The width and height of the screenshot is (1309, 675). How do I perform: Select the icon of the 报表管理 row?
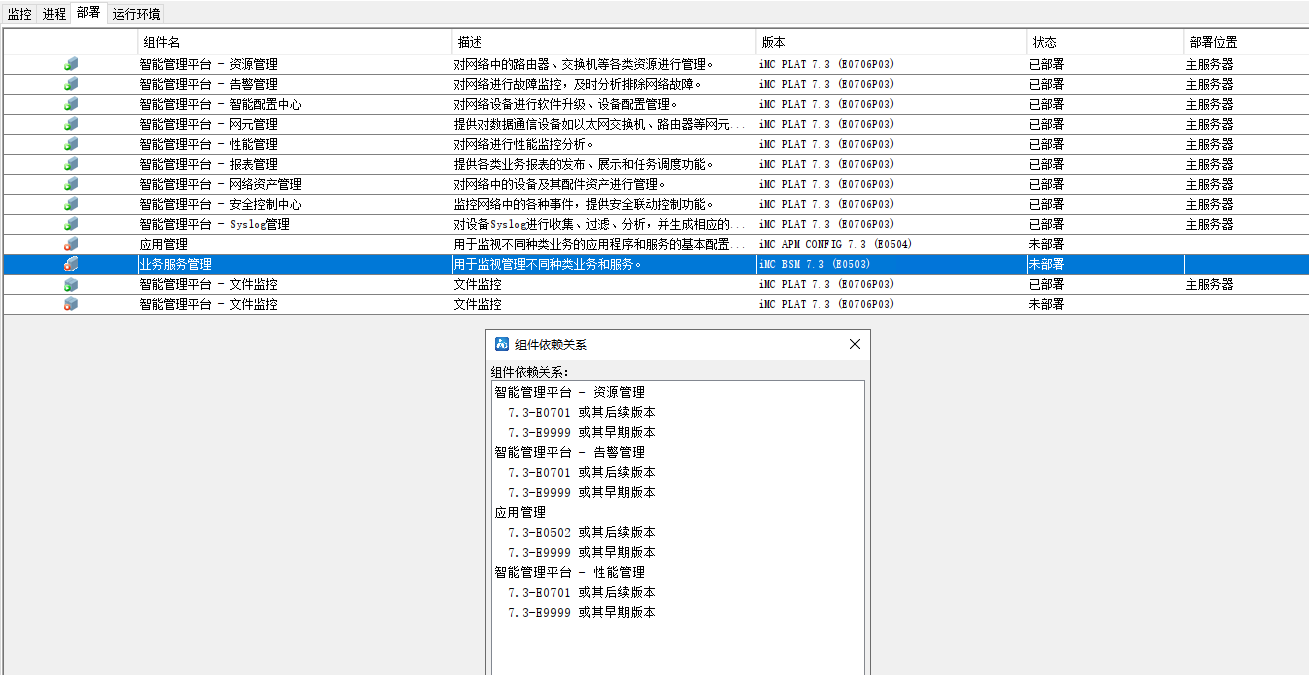click(x=71, y=164)
